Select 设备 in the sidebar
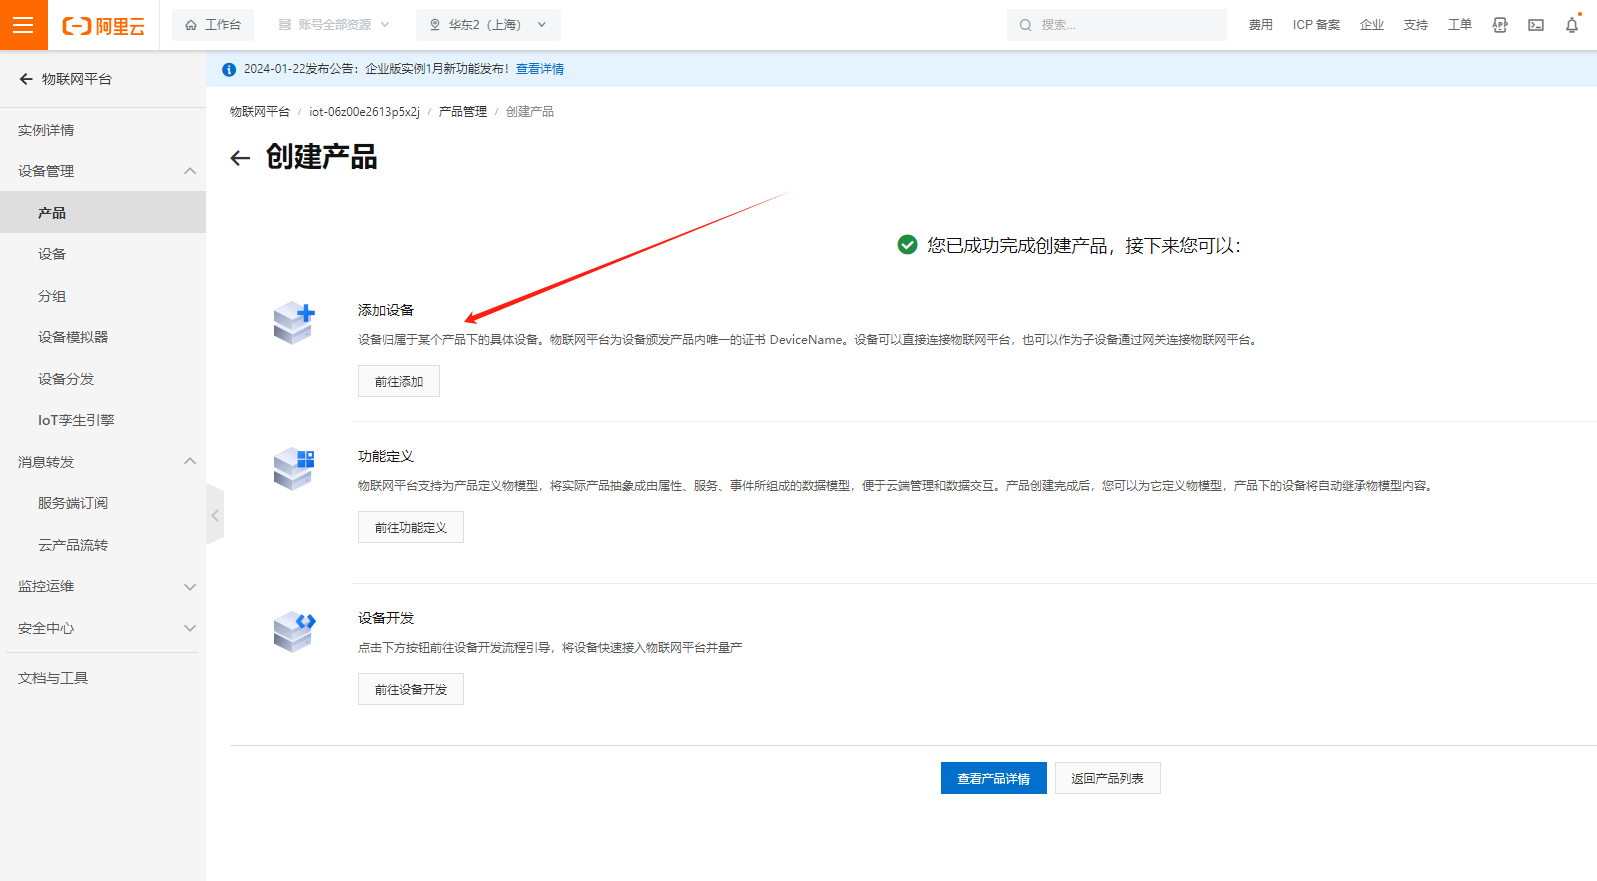The height and width of the screenshot is (881, 1597). 52,254
